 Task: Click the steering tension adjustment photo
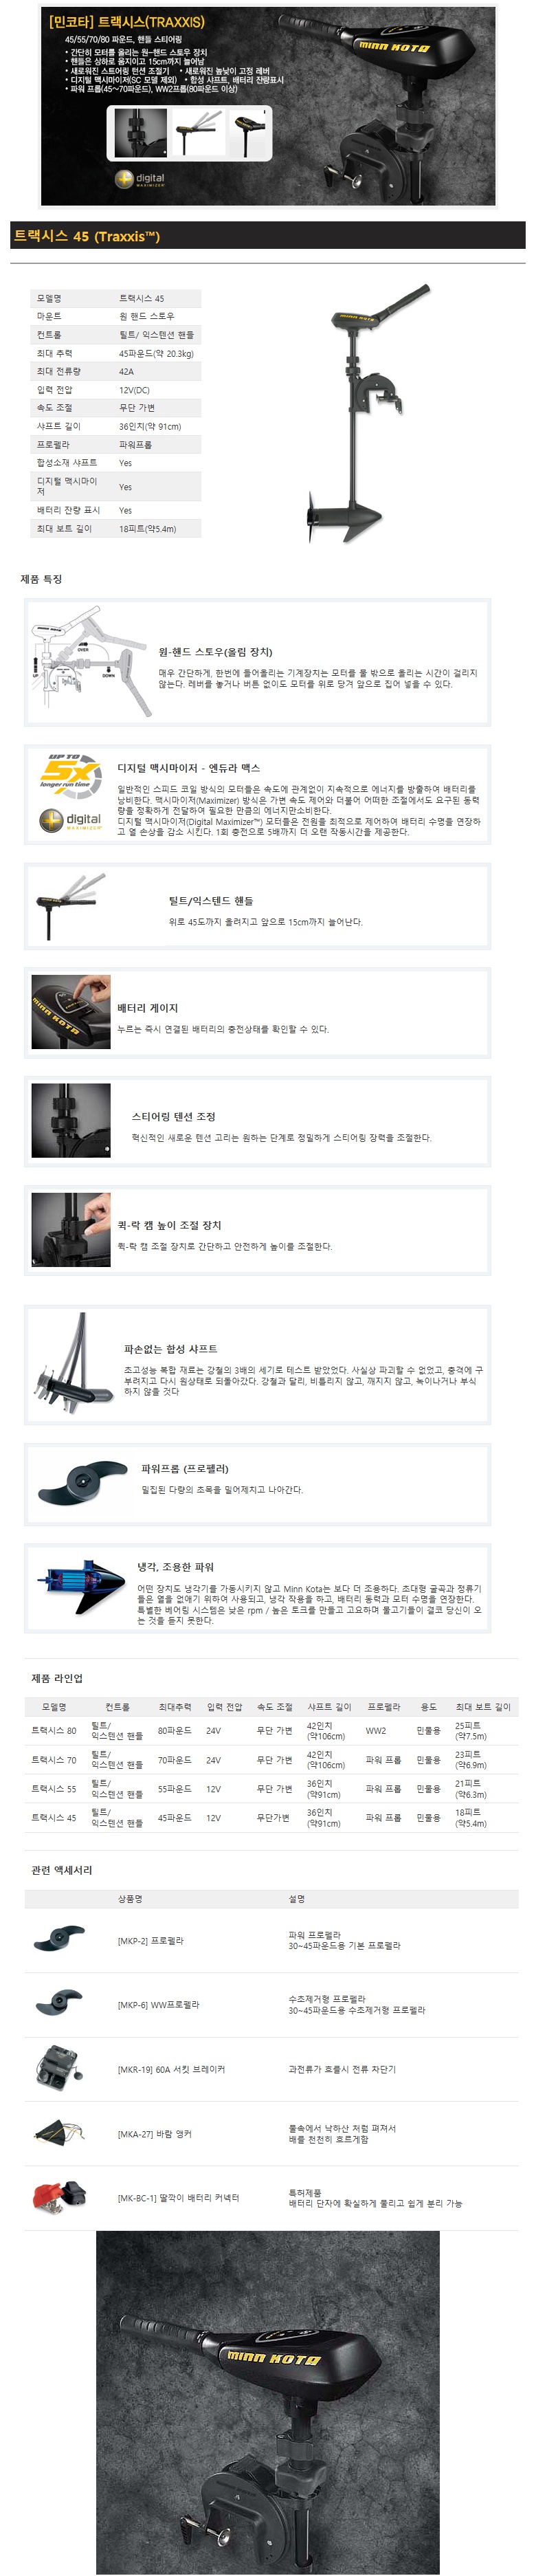click(x=71, y=1122)
